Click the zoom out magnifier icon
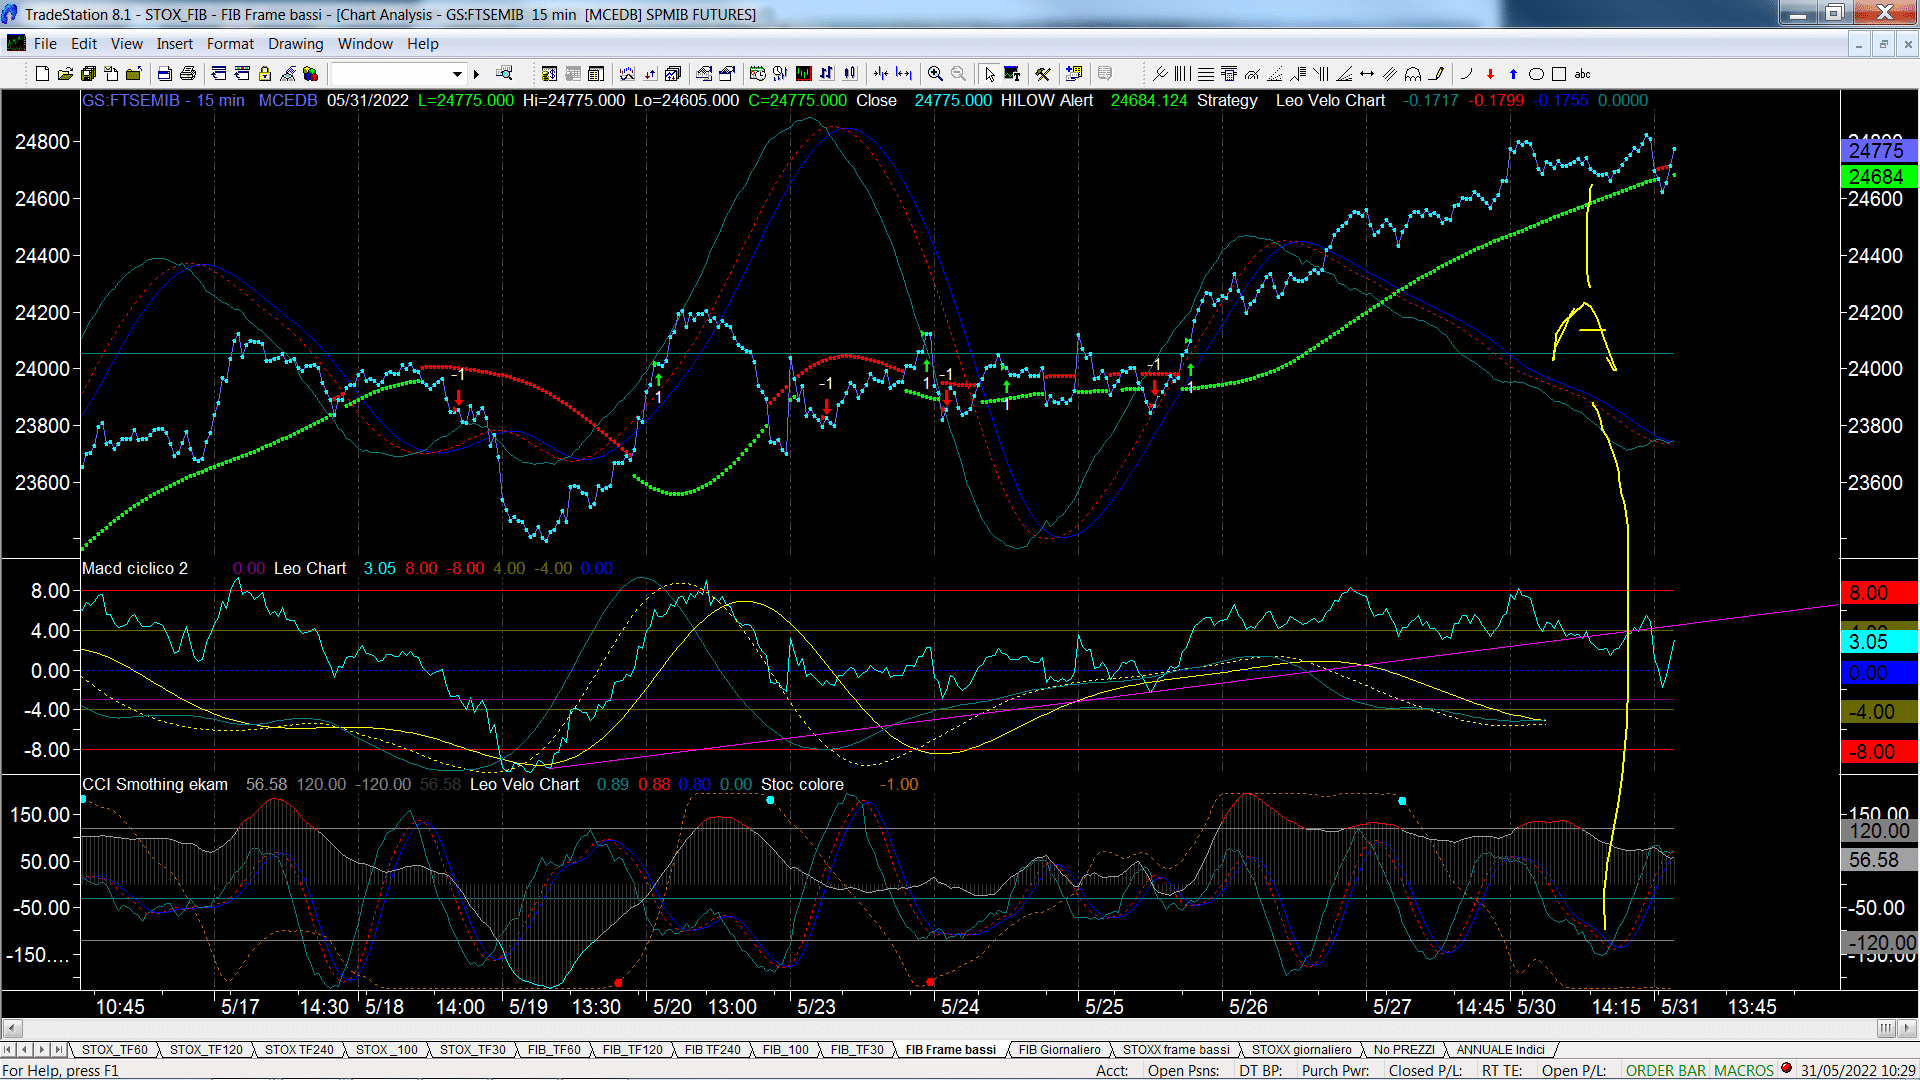 958,74
